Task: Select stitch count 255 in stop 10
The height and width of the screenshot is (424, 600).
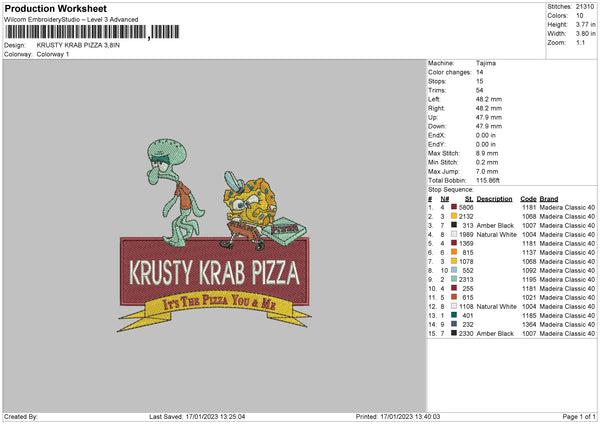Action: [468, 289]
